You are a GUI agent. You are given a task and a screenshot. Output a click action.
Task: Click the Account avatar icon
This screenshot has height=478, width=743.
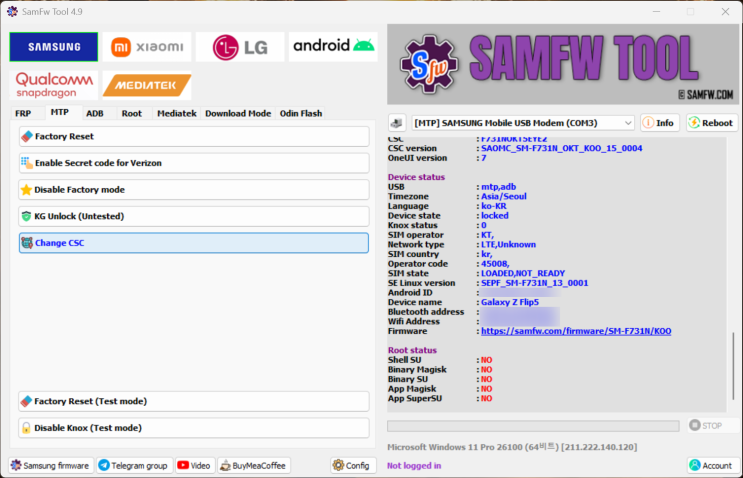point(695,465)
